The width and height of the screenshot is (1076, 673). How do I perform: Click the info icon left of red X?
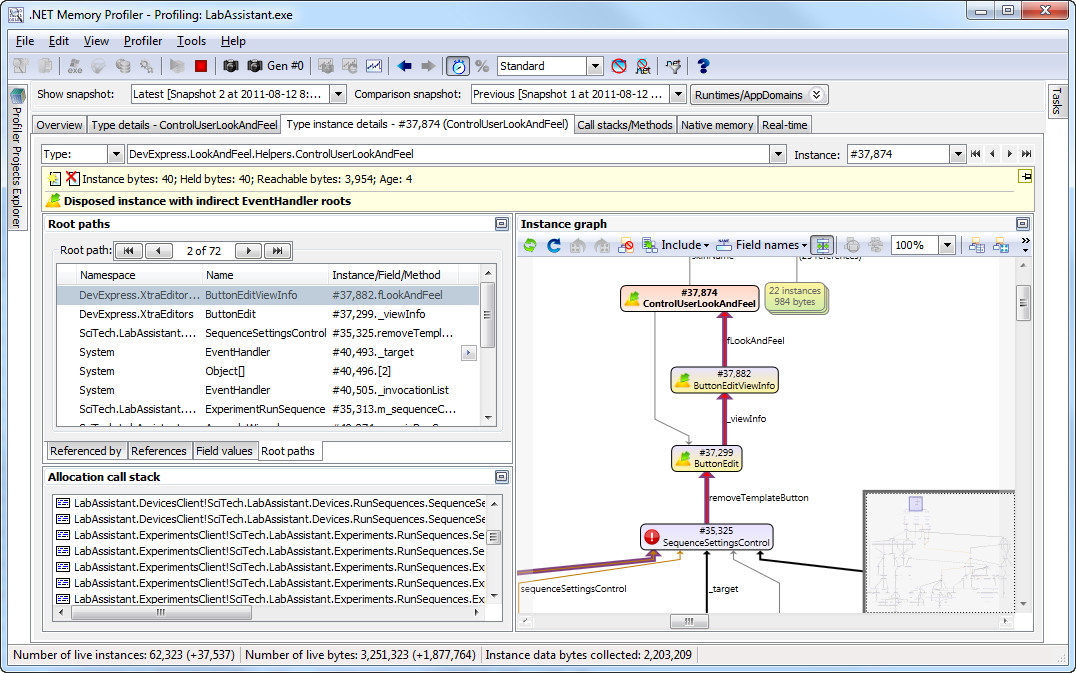coord(54,179)
